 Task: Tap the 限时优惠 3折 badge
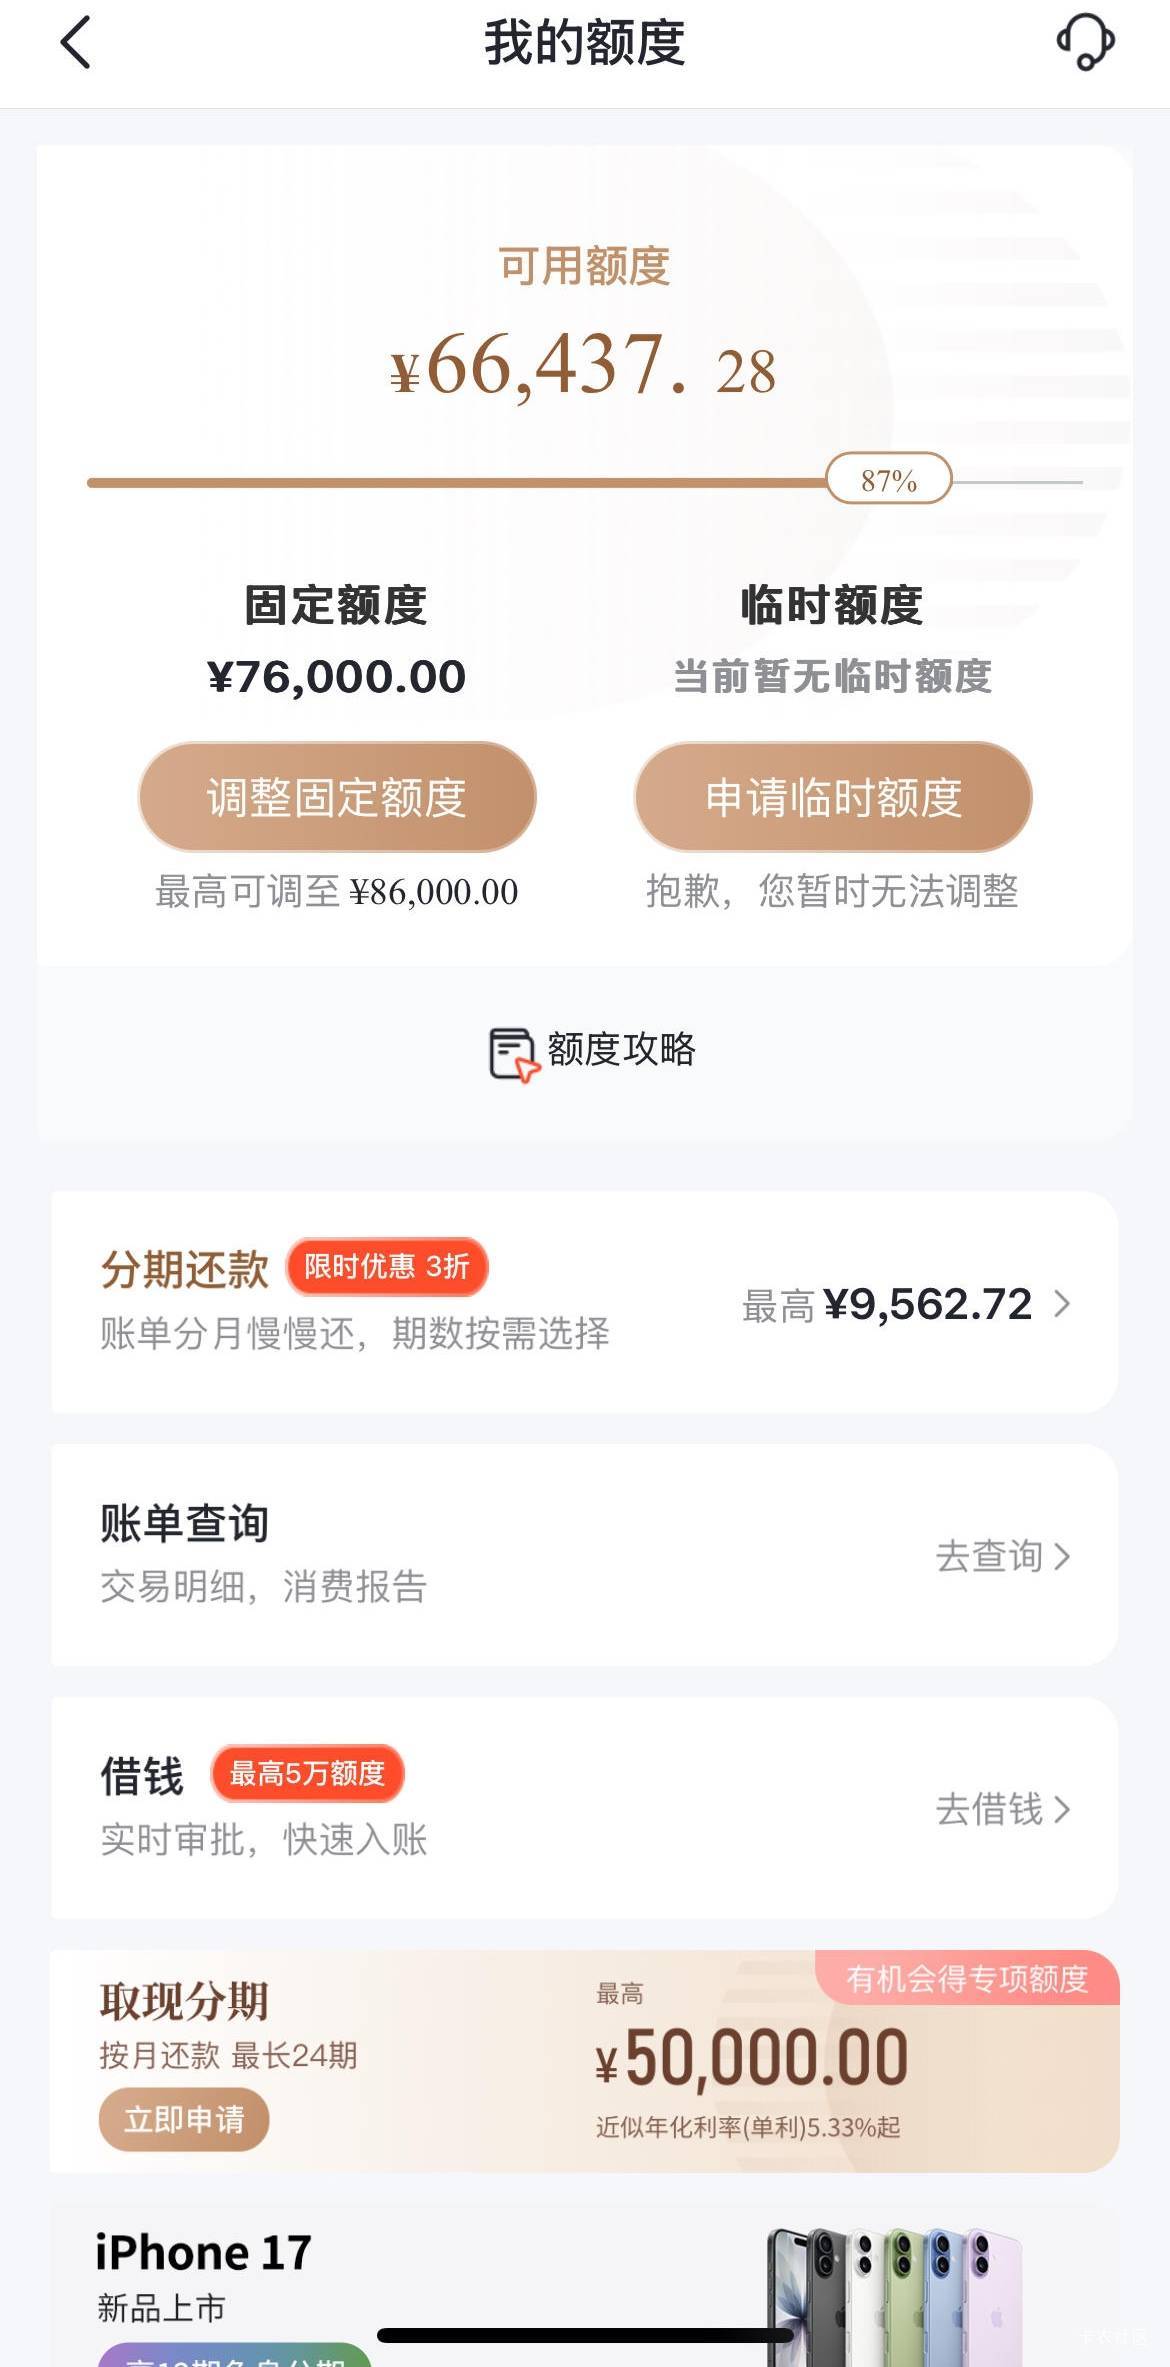coord(387,1267)
